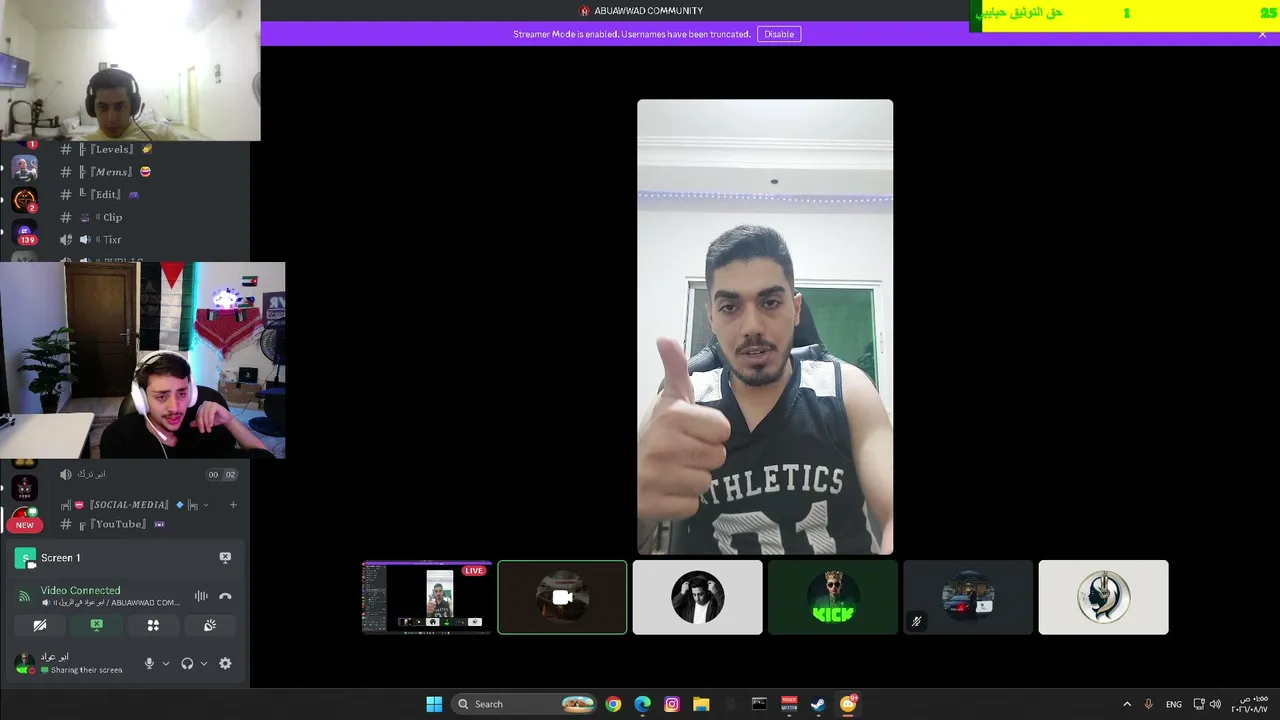Image resolution: width=1280 pixels, height=720 pixels.
Task: Open the server icon beside Mems channel
Action: (x=25, y=167)
